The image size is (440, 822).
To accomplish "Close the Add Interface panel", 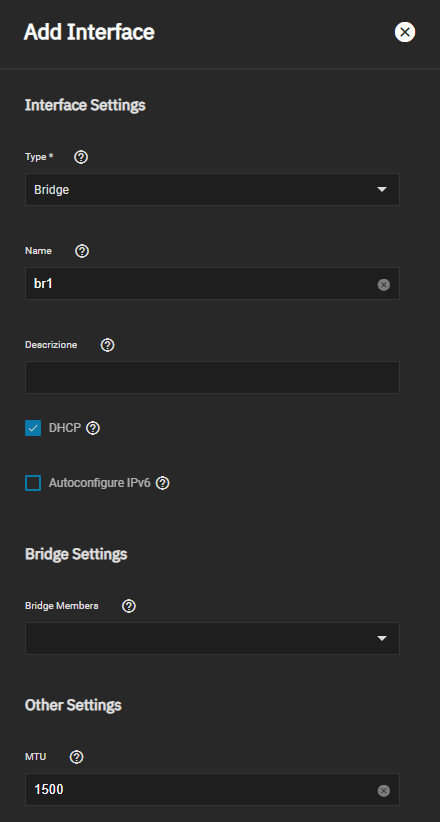I will coord(405,33).
